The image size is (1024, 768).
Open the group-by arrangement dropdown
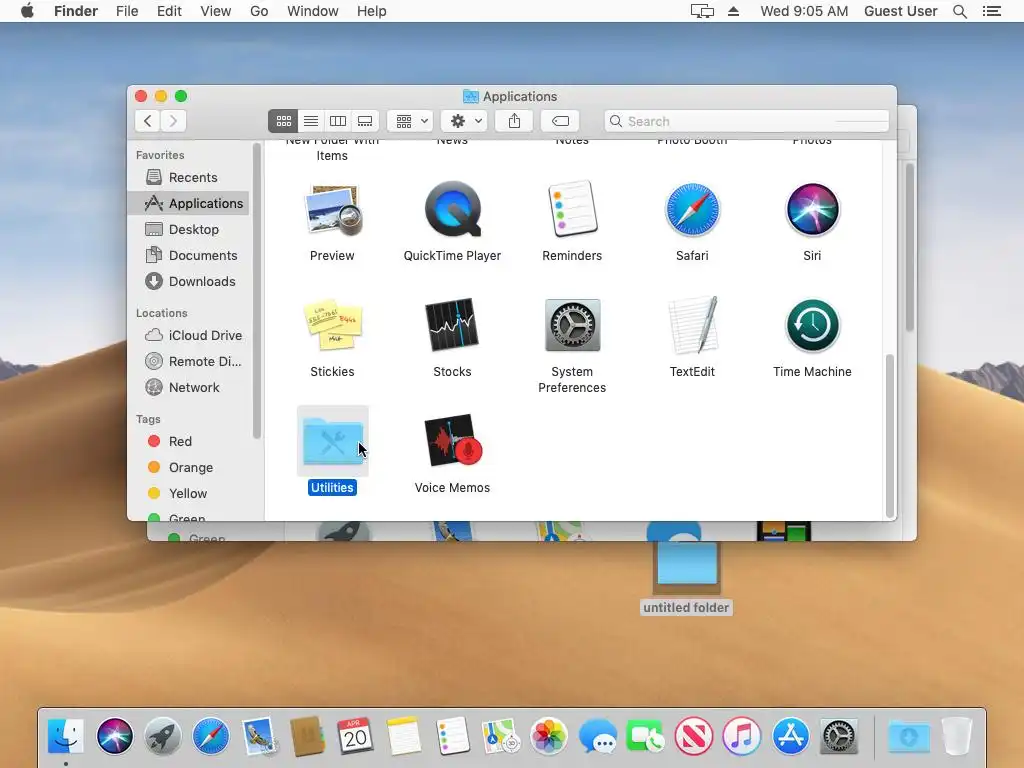tap(410, 121)
